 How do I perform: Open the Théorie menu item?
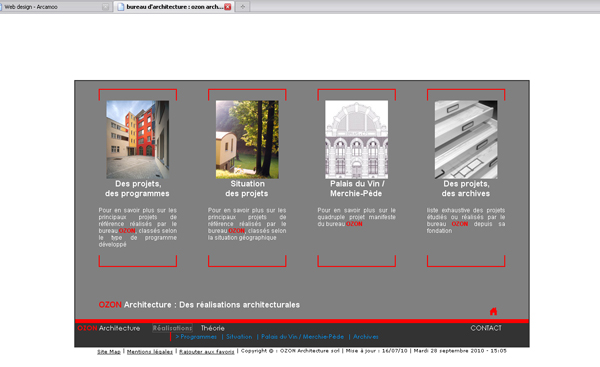coord(212,328)
